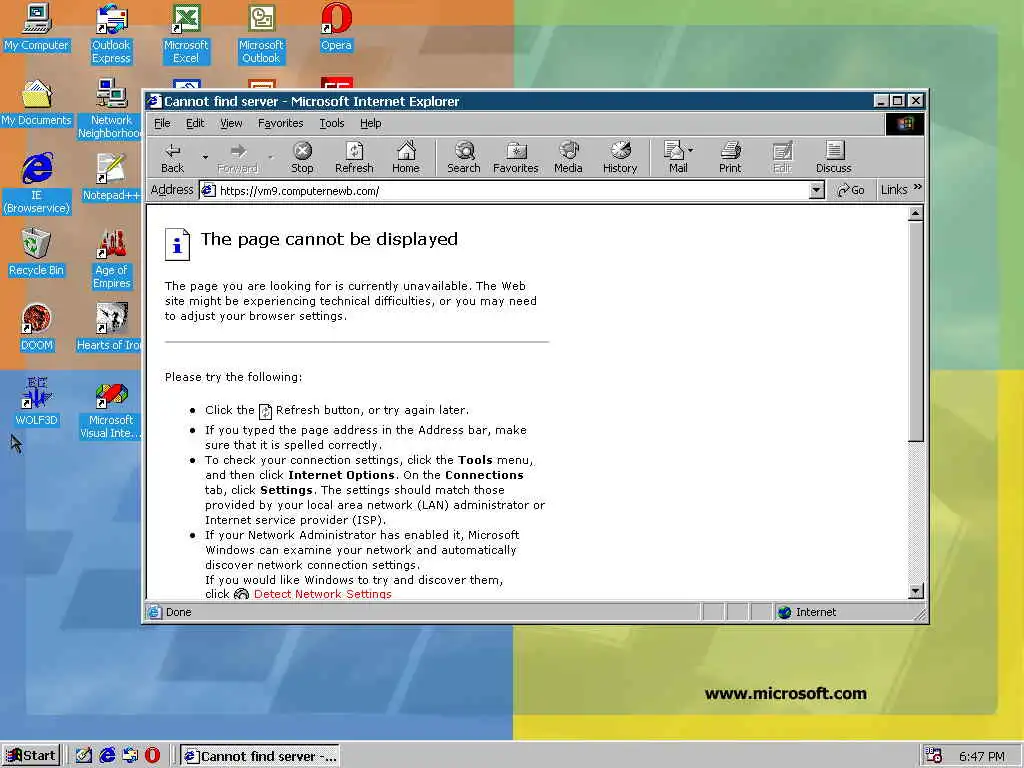Open the Edit menu

[x=195, y=123]
